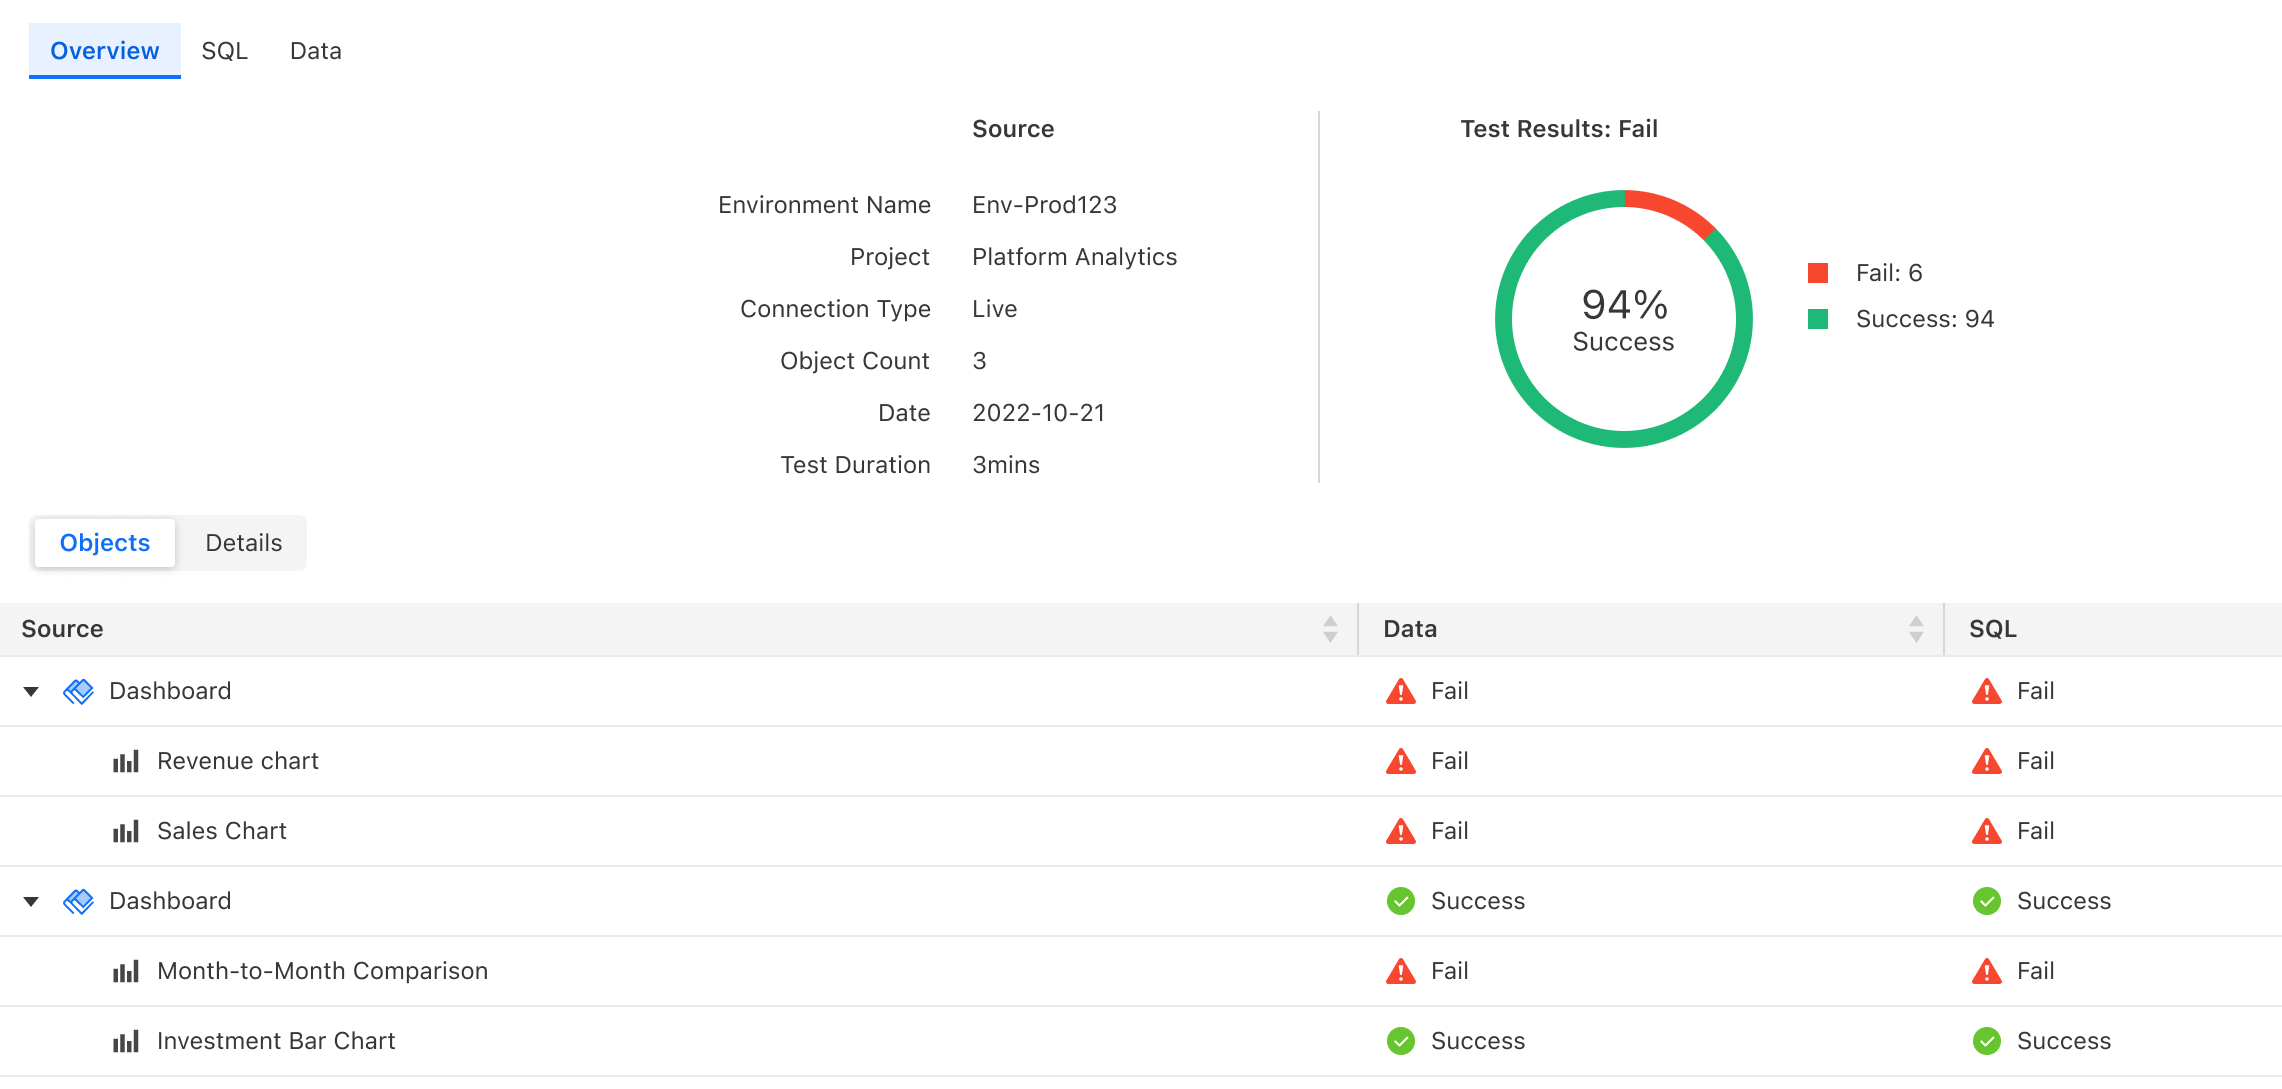Screen dimensions: 2282x1089
Task: Click the second Dashboard row's dashboard icon
Action: [78, 901]
